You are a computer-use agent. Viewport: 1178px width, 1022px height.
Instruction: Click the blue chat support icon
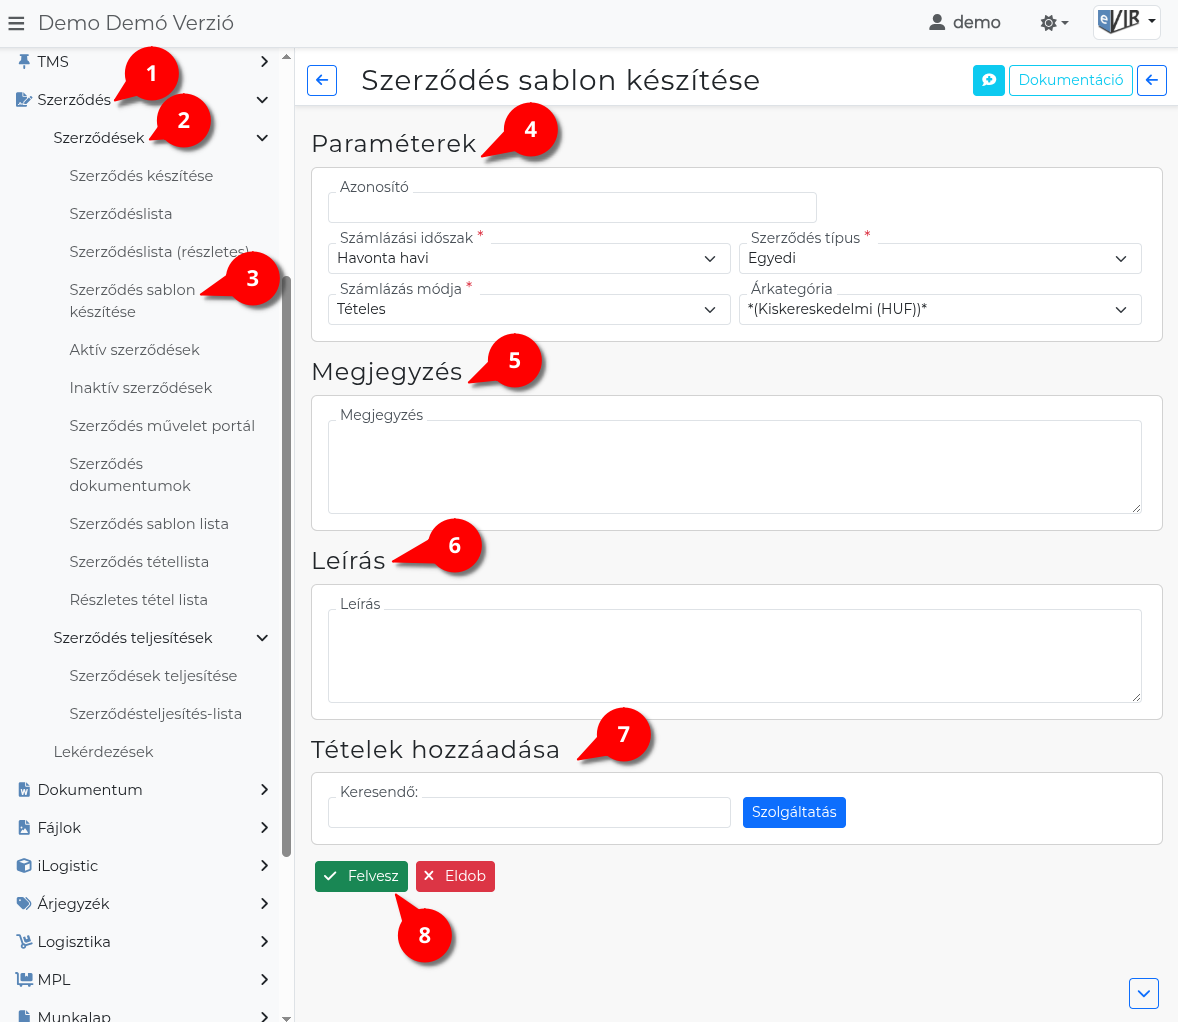click(x=989, y=80)
